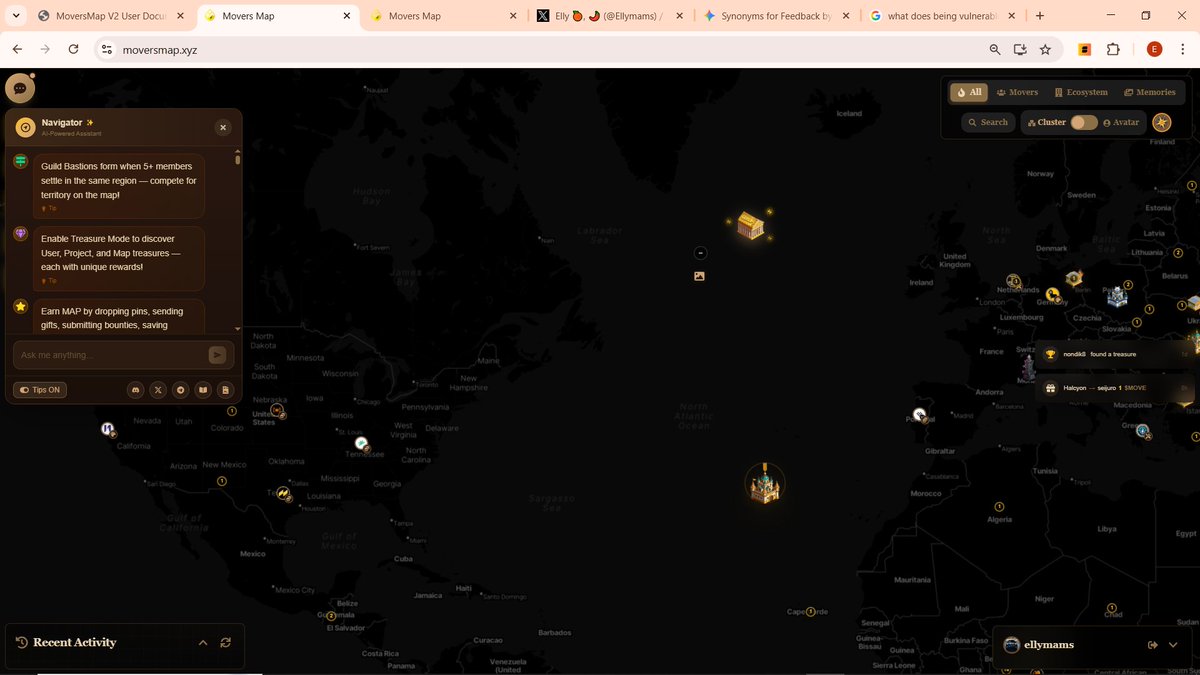Expand the Recent Activity panel chevron
This screenshot has height=675, width=1200.
coord(203,643)
